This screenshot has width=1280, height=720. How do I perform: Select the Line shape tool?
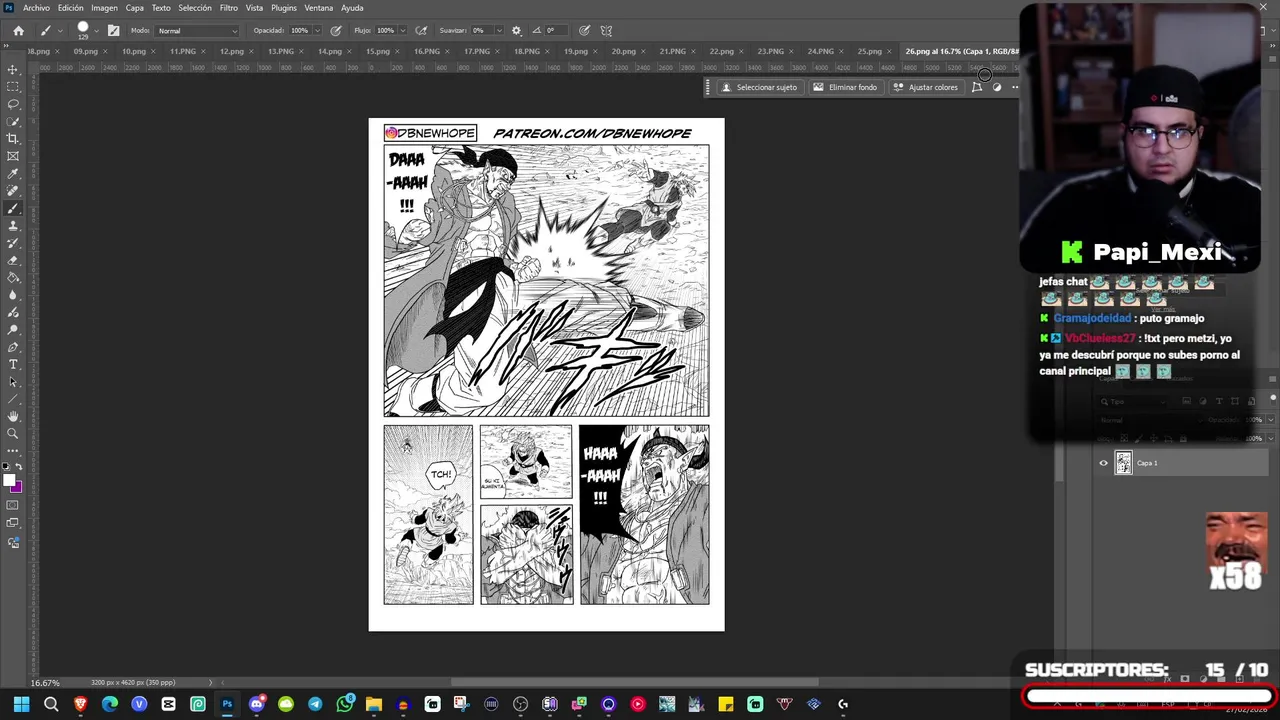13,399
